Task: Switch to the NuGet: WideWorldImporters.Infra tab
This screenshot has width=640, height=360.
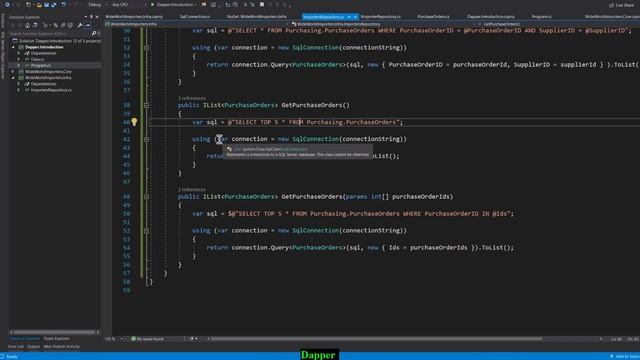Action: [257, 17]
